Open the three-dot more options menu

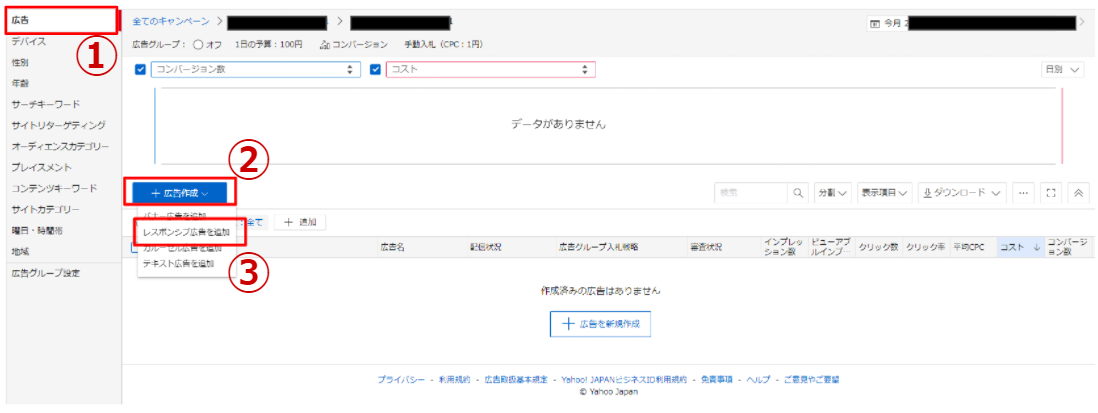[1022, 192]
